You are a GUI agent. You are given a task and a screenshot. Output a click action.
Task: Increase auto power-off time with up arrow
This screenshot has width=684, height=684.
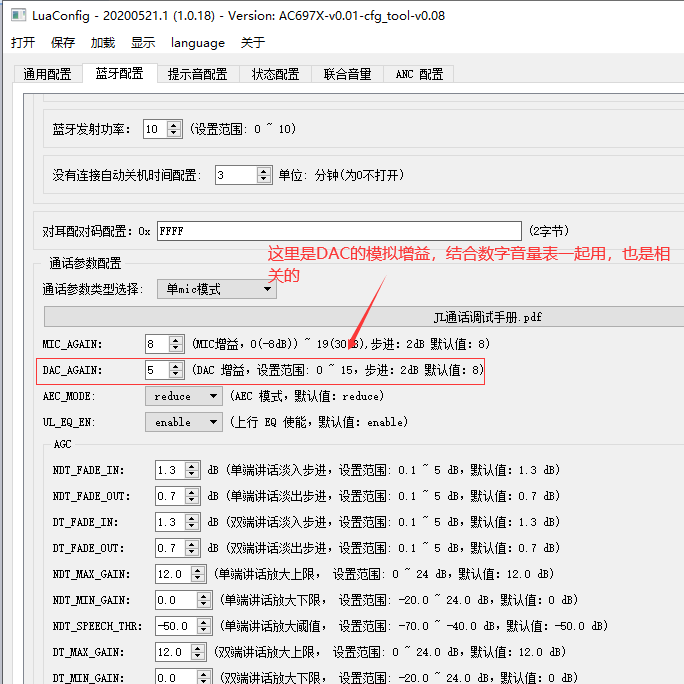pos(263,171)
